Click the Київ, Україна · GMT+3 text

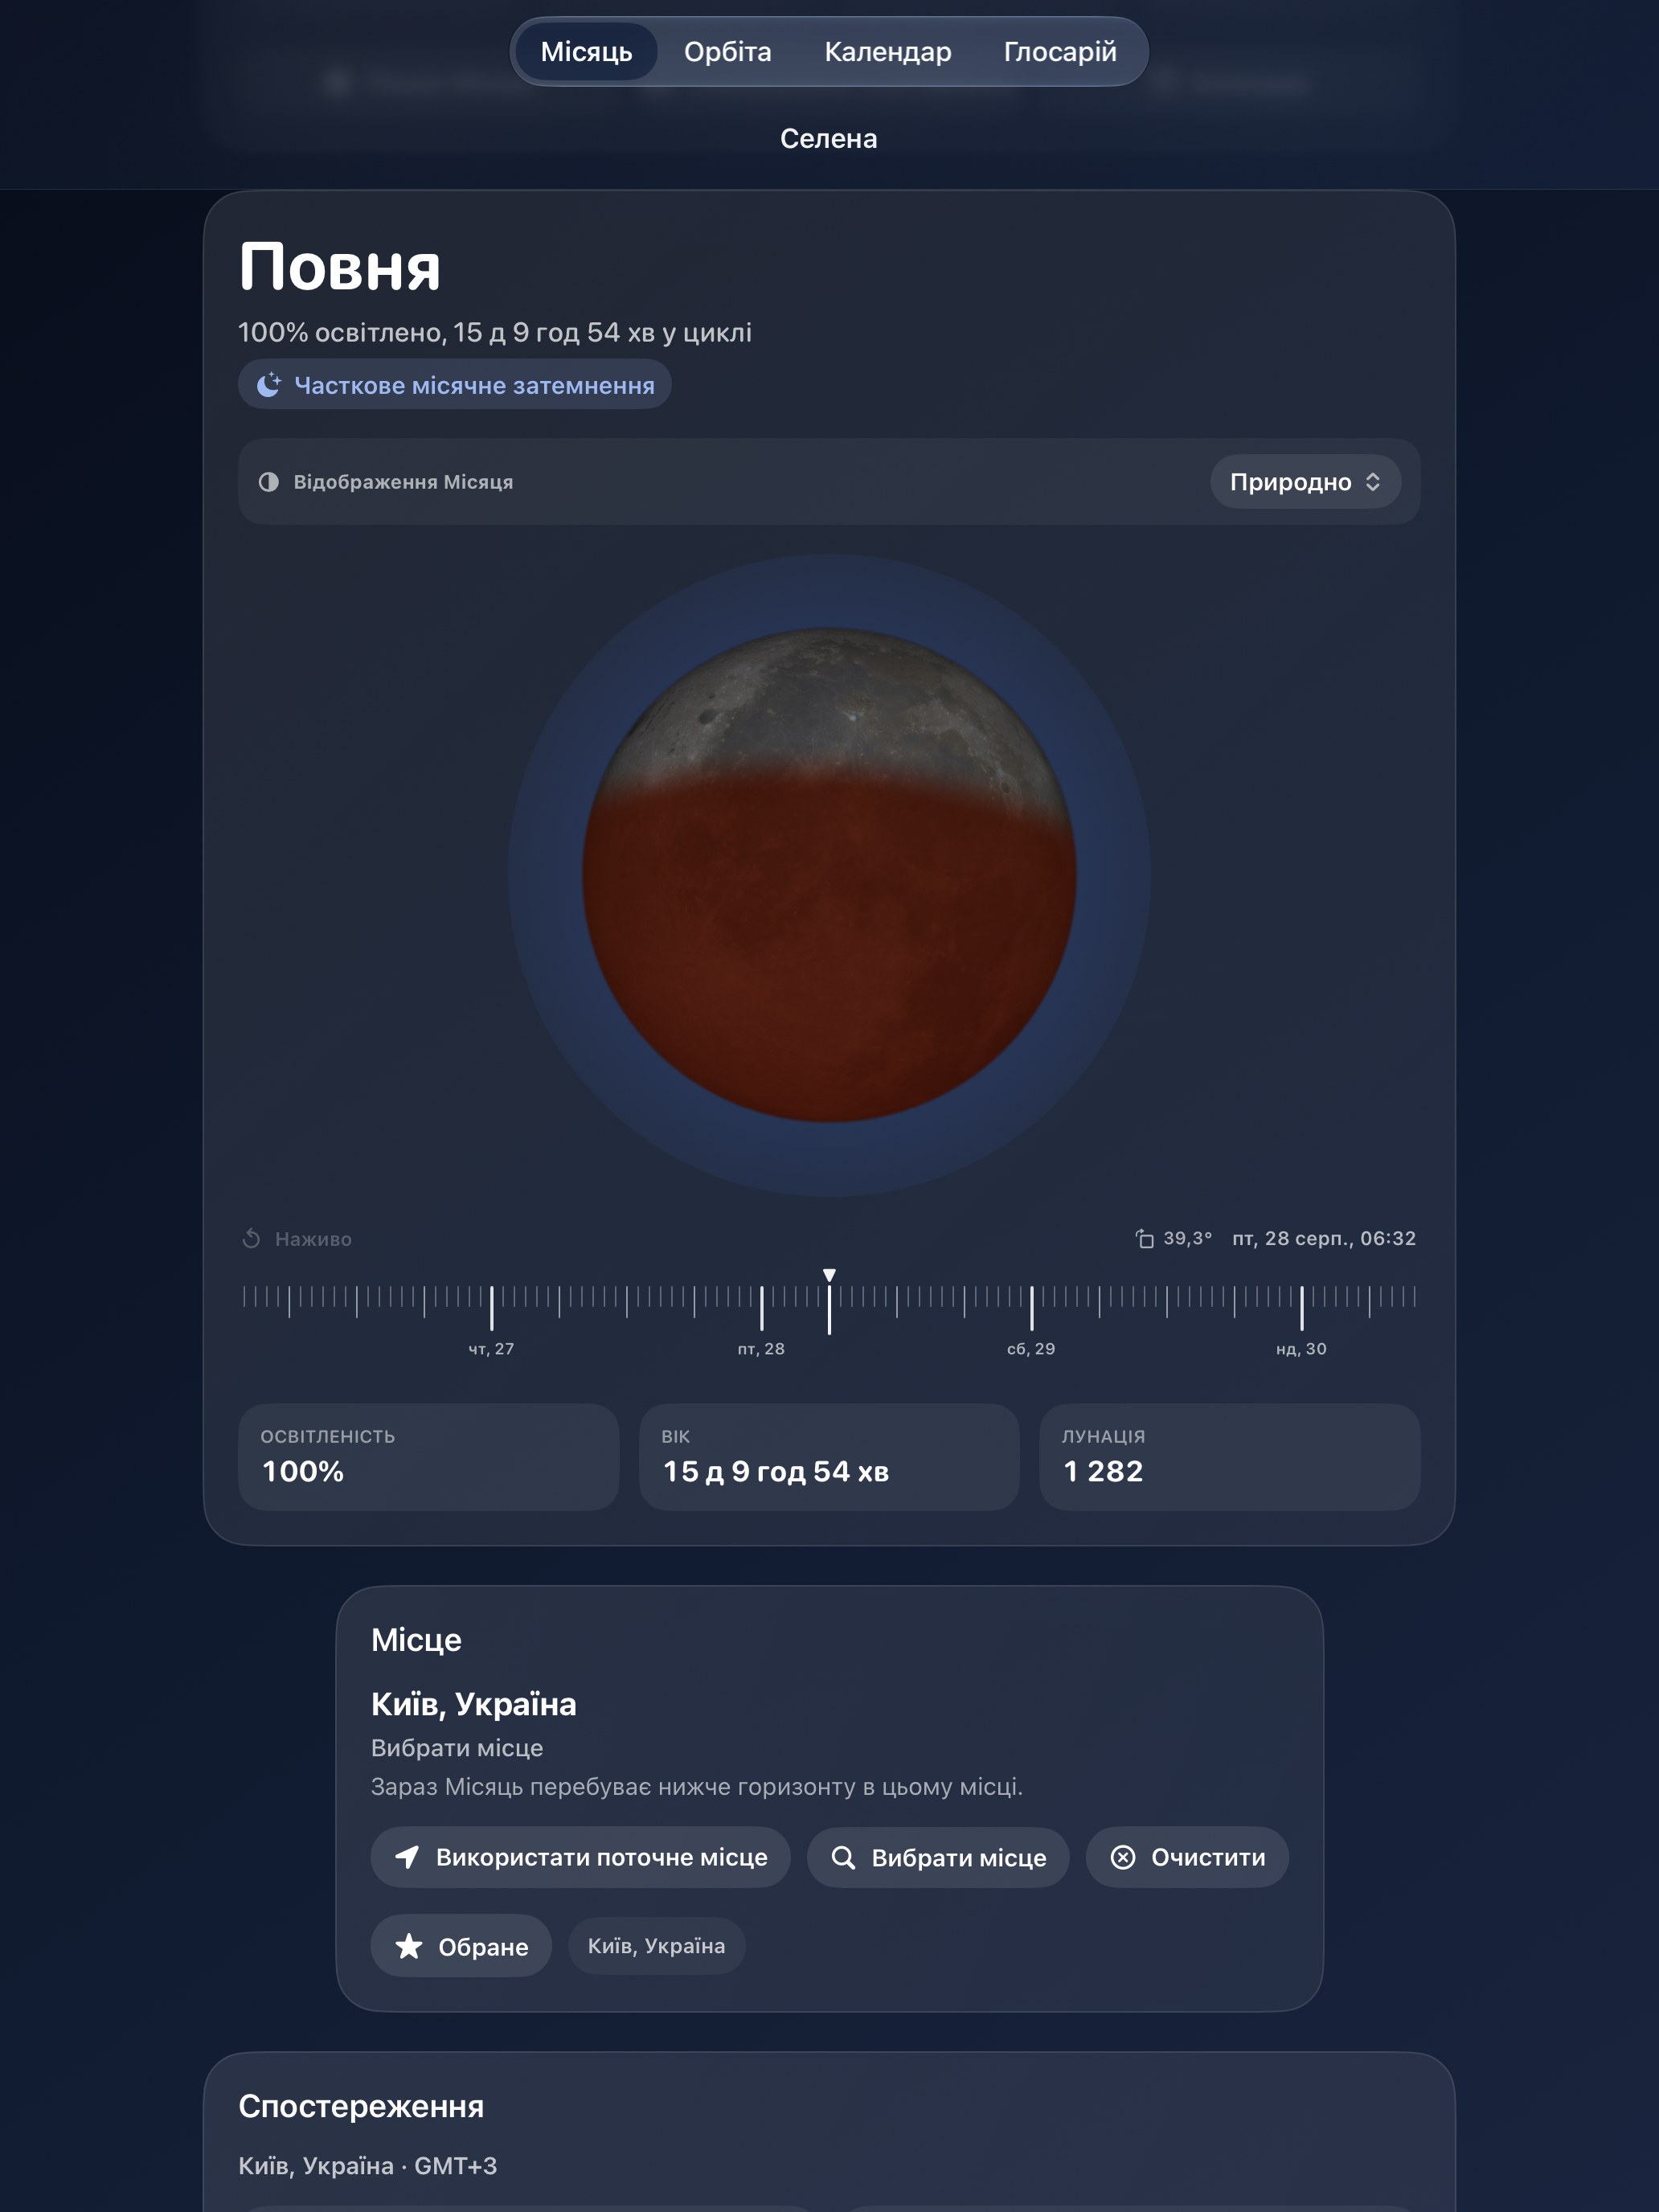pos(367,2166)
